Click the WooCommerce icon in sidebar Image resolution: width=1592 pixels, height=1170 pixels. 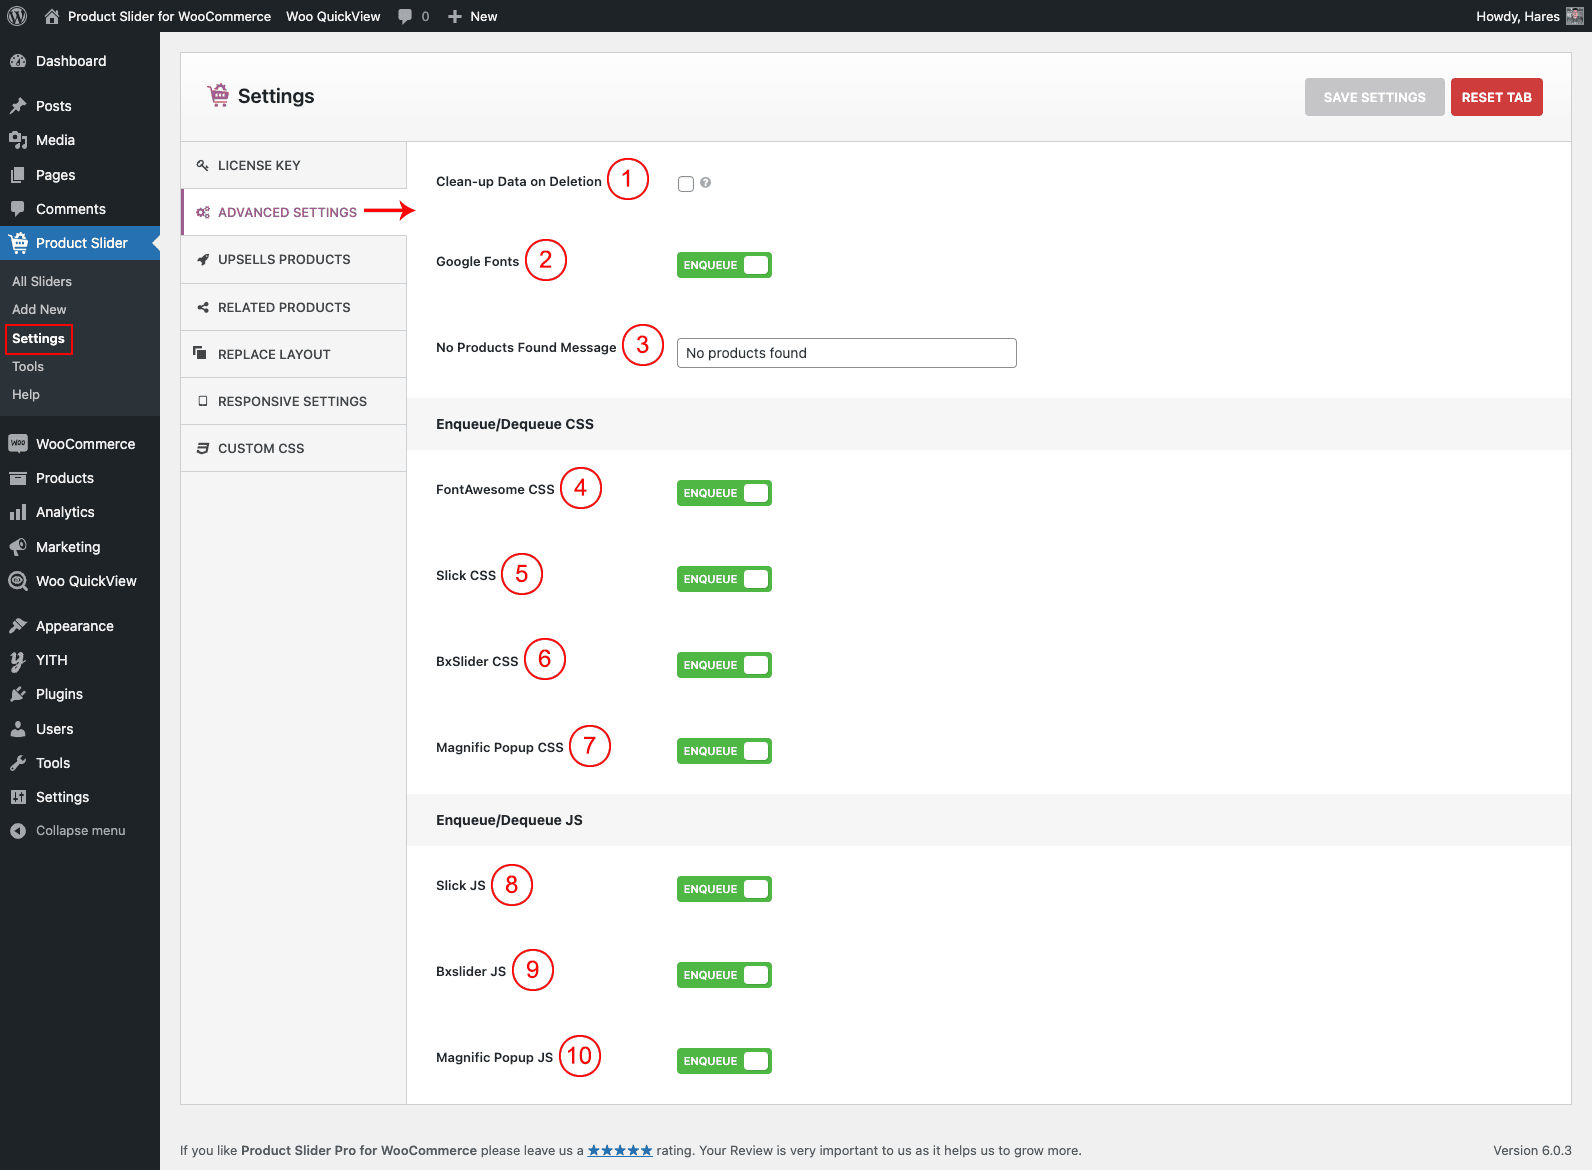point(18,444)
